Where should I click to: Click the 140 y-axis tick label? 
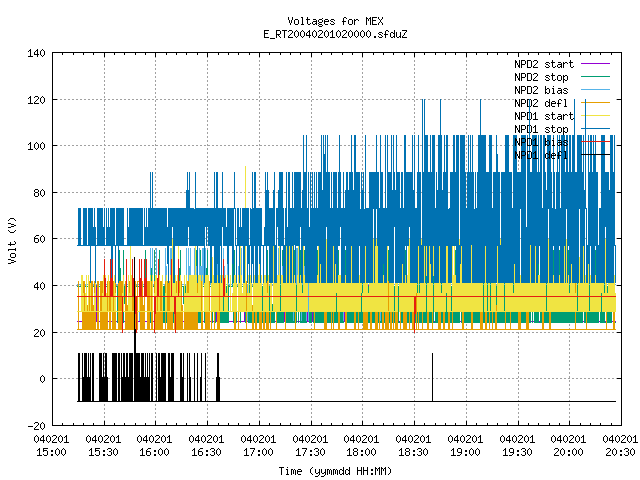(36, 53)
